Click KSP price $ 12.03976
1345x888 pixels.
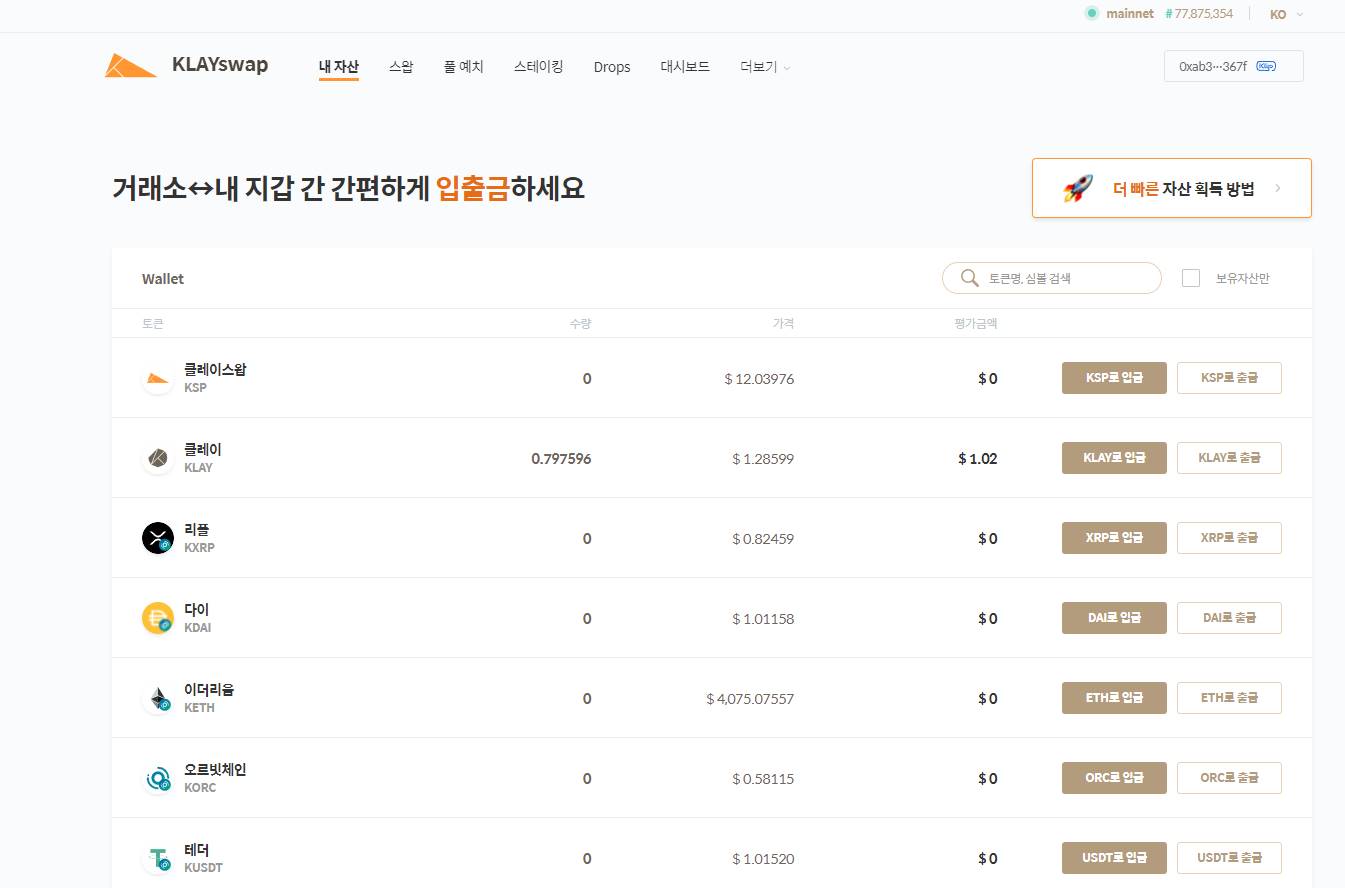pos(759,379)
